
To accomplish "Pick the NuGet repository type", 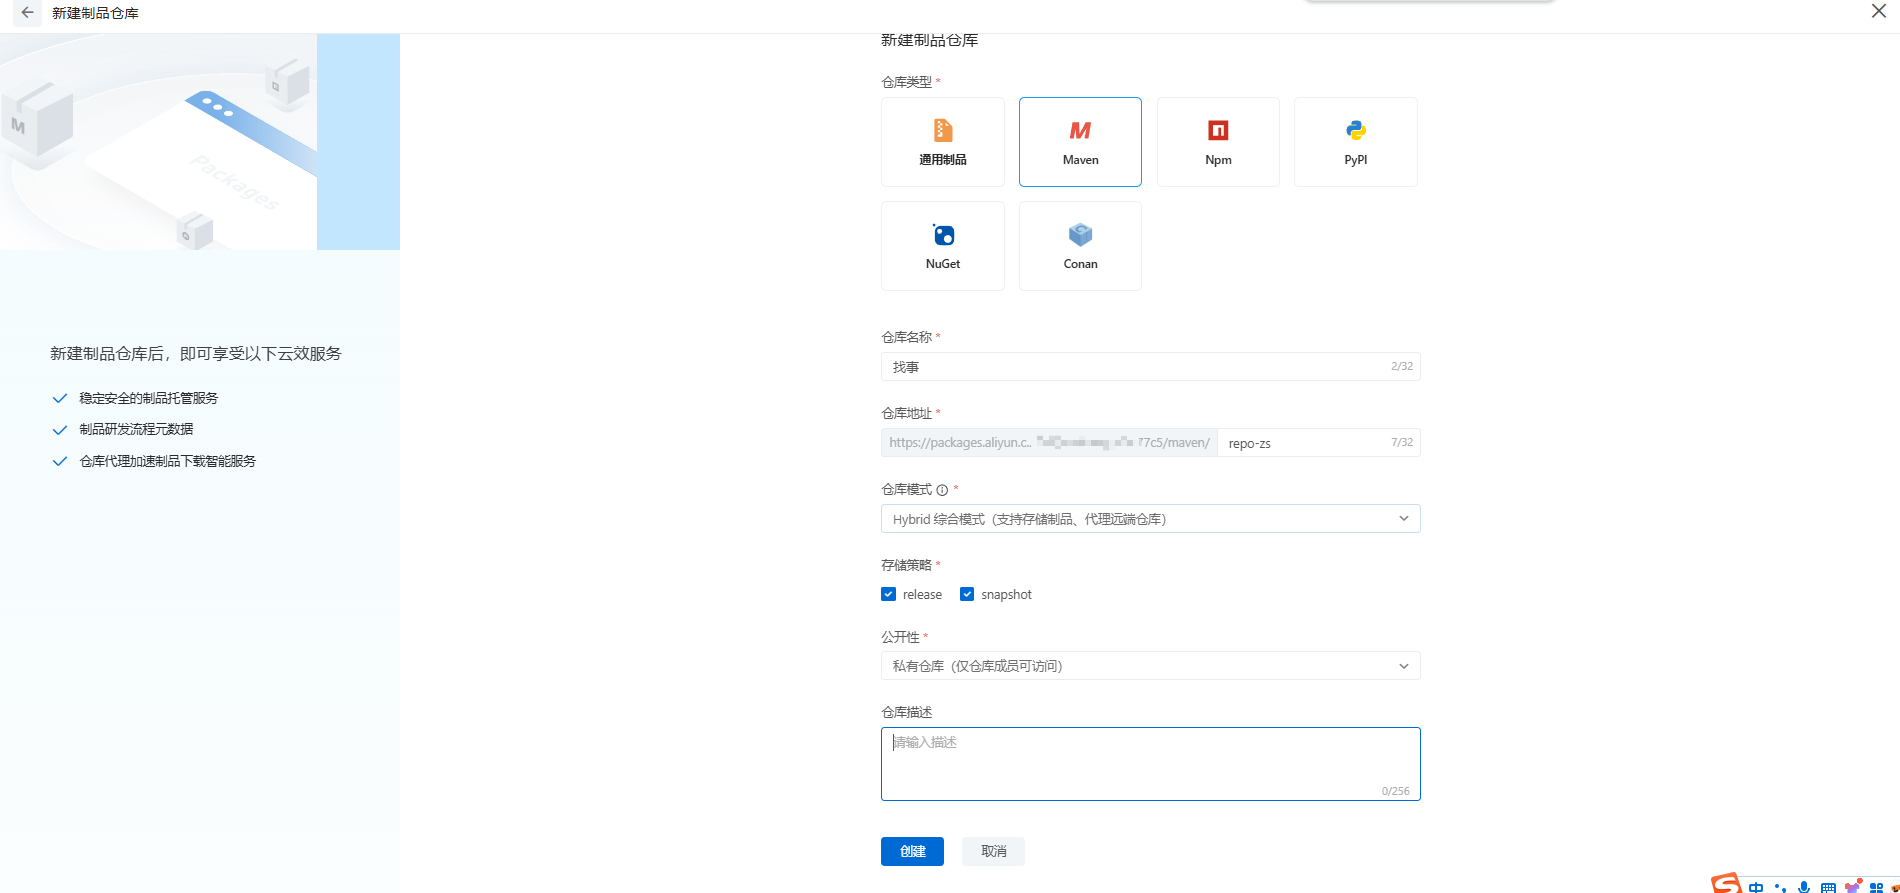I will 943,246.
